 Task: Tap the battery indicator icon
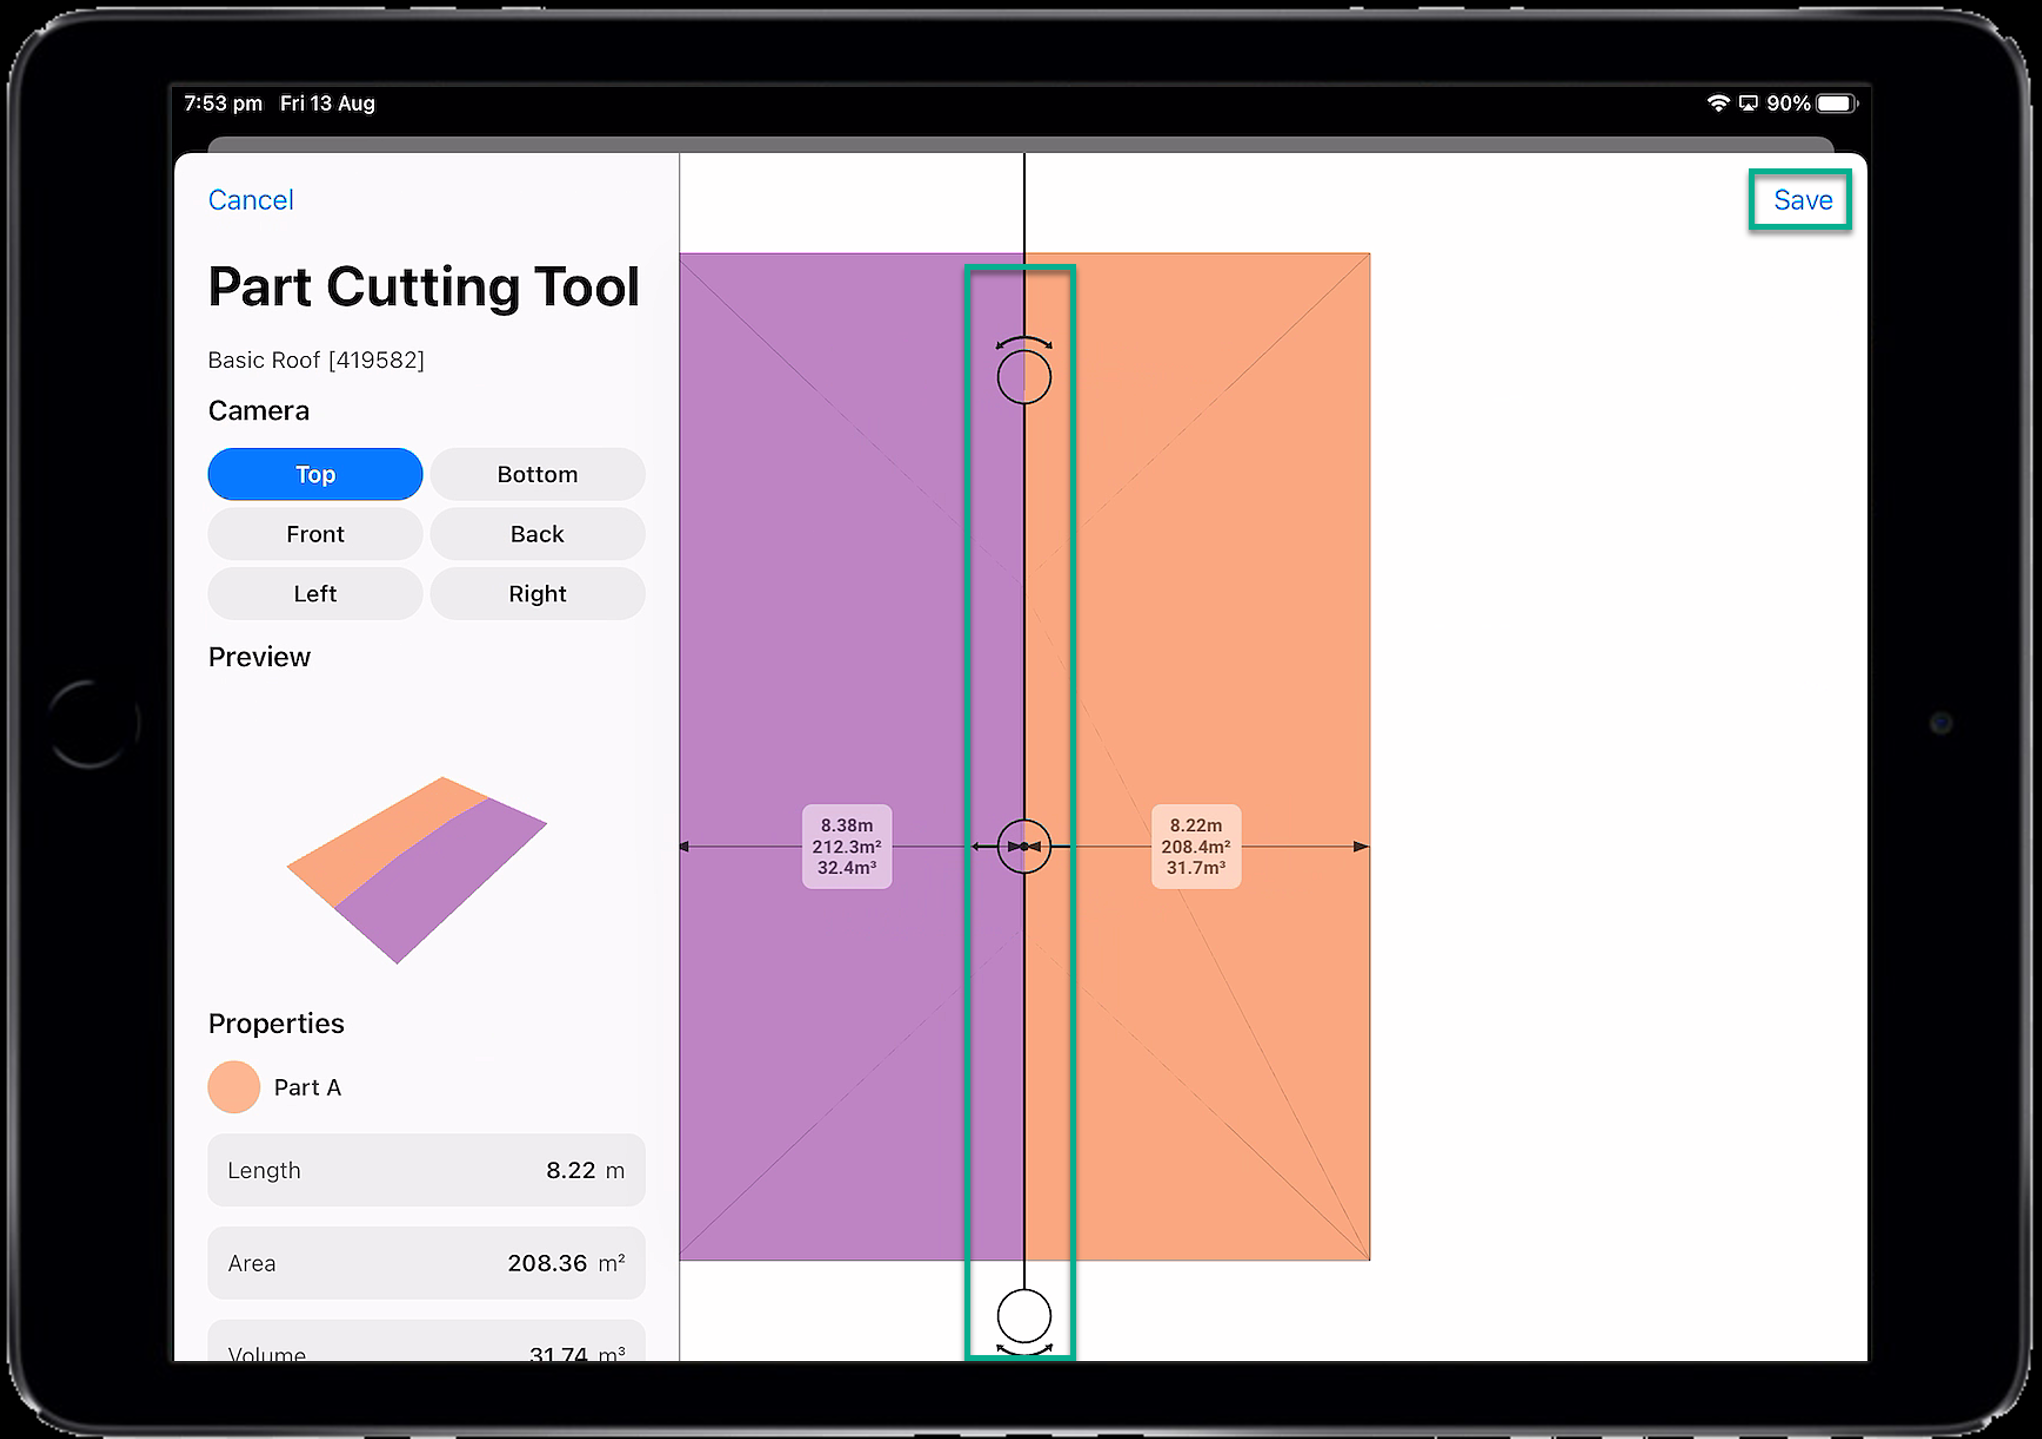tap(1836, 103)
